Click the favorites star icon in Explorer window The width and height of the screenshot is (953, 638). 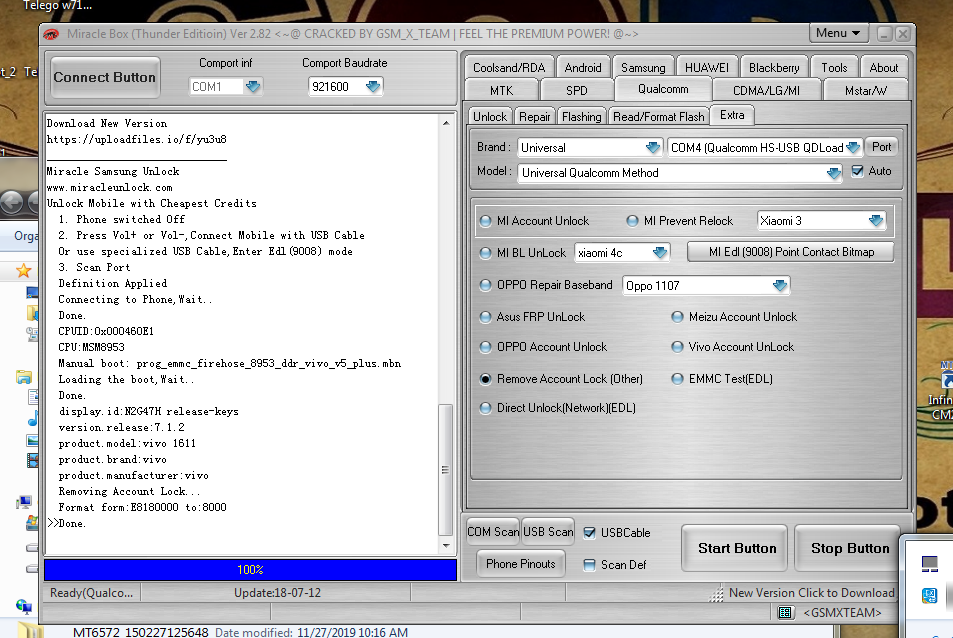[23, 270]
